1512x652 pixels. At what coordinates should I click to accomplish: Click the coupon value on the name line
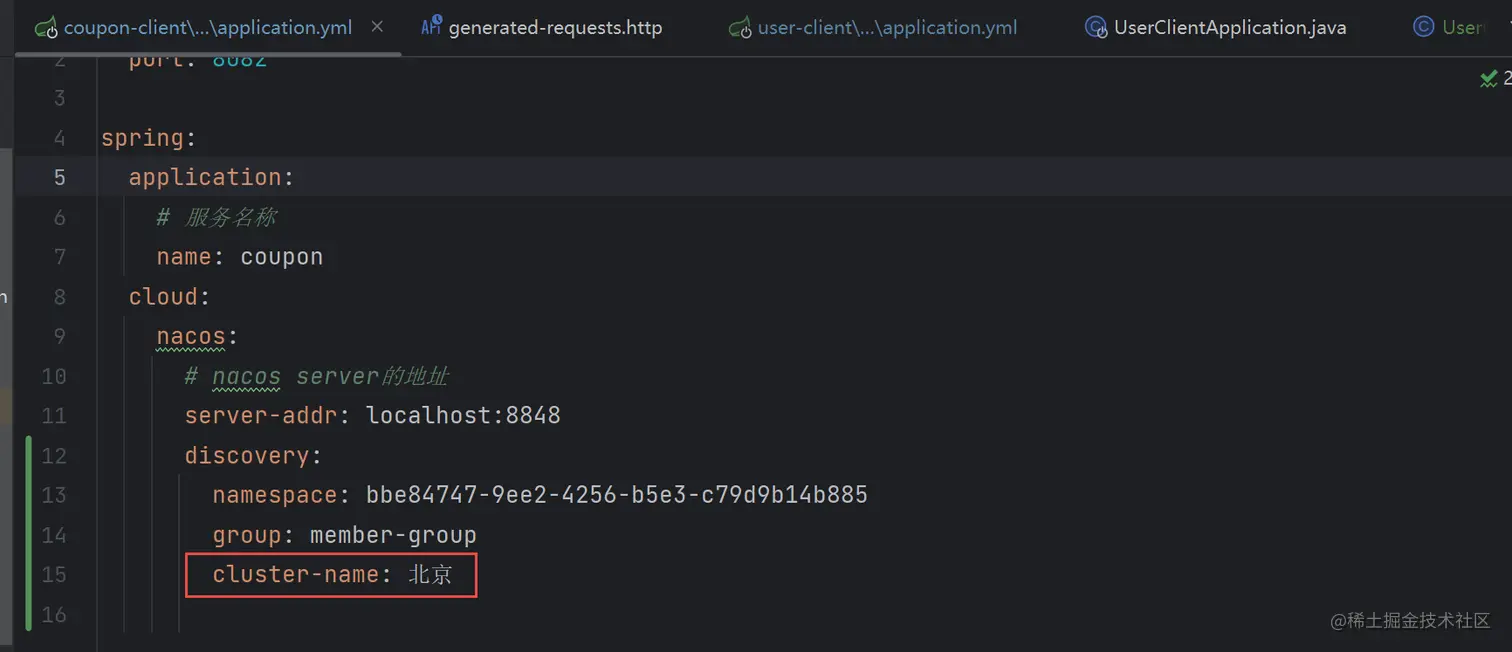281,257
